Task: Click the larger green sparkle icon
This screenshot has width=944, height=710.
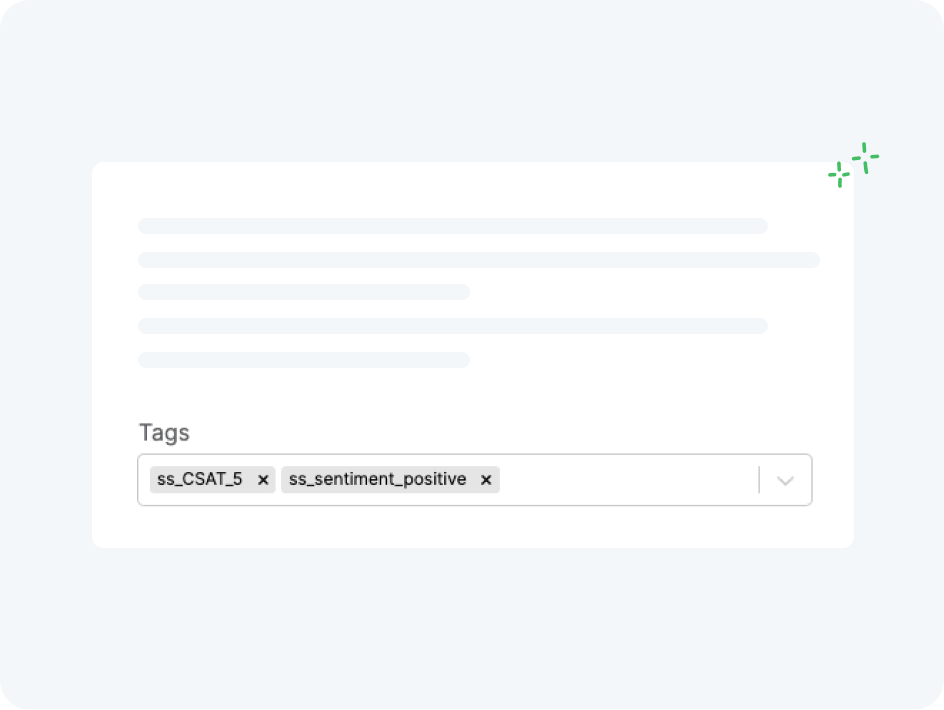Action: click(x=865, y=158)
